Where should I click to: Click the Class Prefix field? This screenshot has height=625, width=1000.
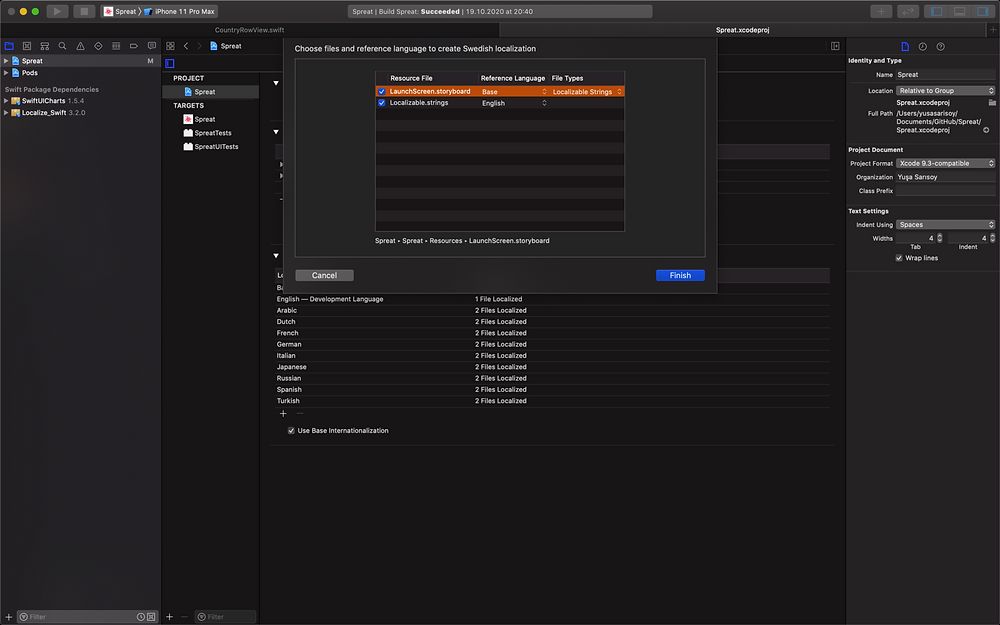click(945, 191)
